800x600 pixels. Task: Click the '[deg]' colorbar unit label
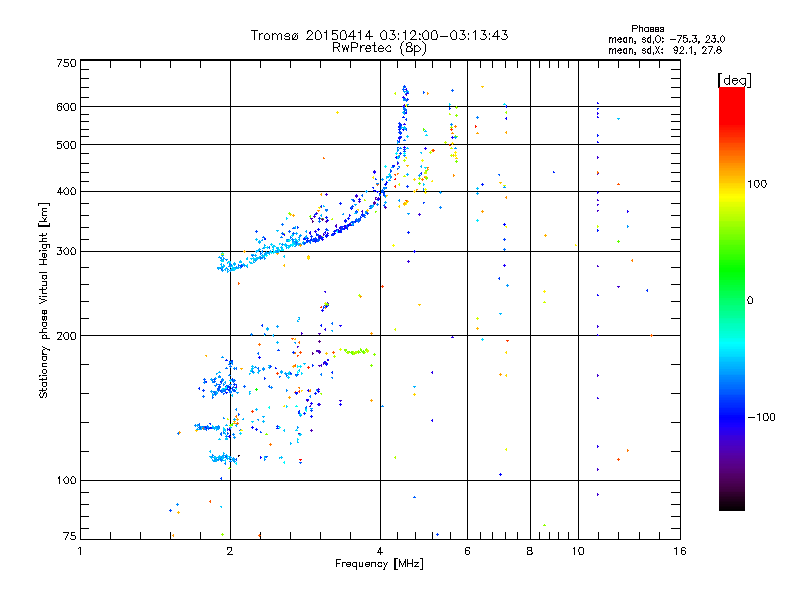pos(734,80)
